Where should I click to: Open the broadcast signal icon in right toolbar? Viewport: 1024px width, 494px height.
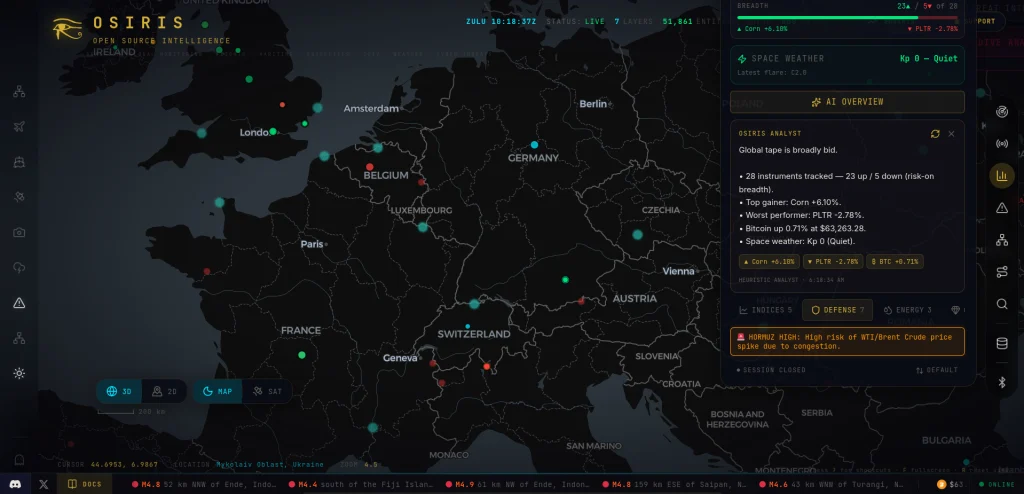click(1002, 144)
